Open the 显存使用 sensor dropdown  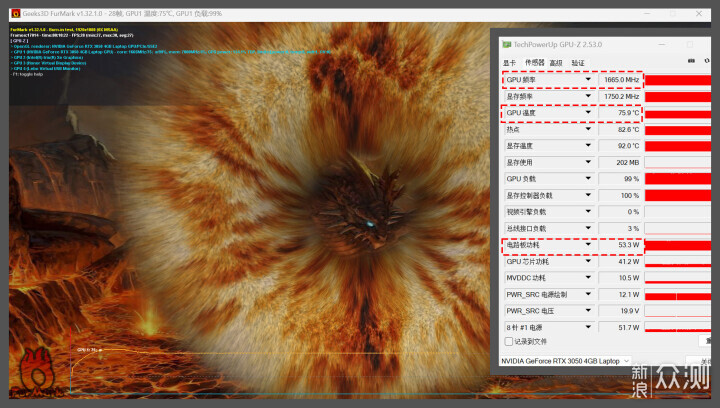coord(588,162)
